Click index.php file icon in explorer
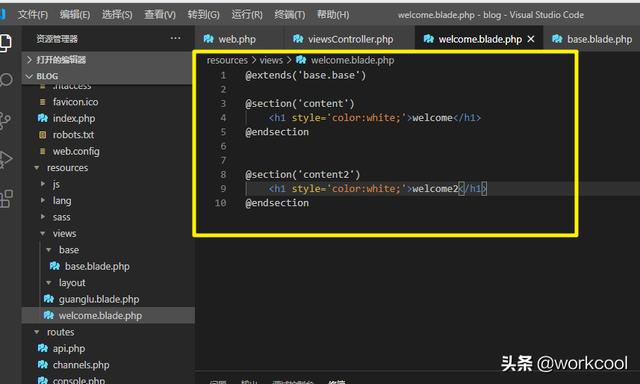The width and height of the screenshot is (640, 384). 42,118
